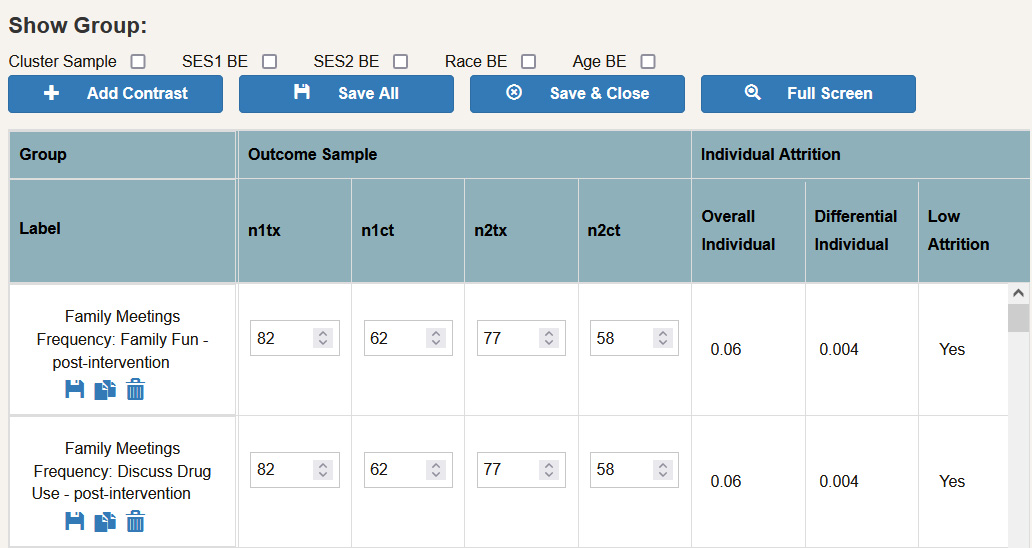Duplicate the Discuss Drug Use row
The height and width of the screenshot is (548, 1032).
click(x=105, y=522)
